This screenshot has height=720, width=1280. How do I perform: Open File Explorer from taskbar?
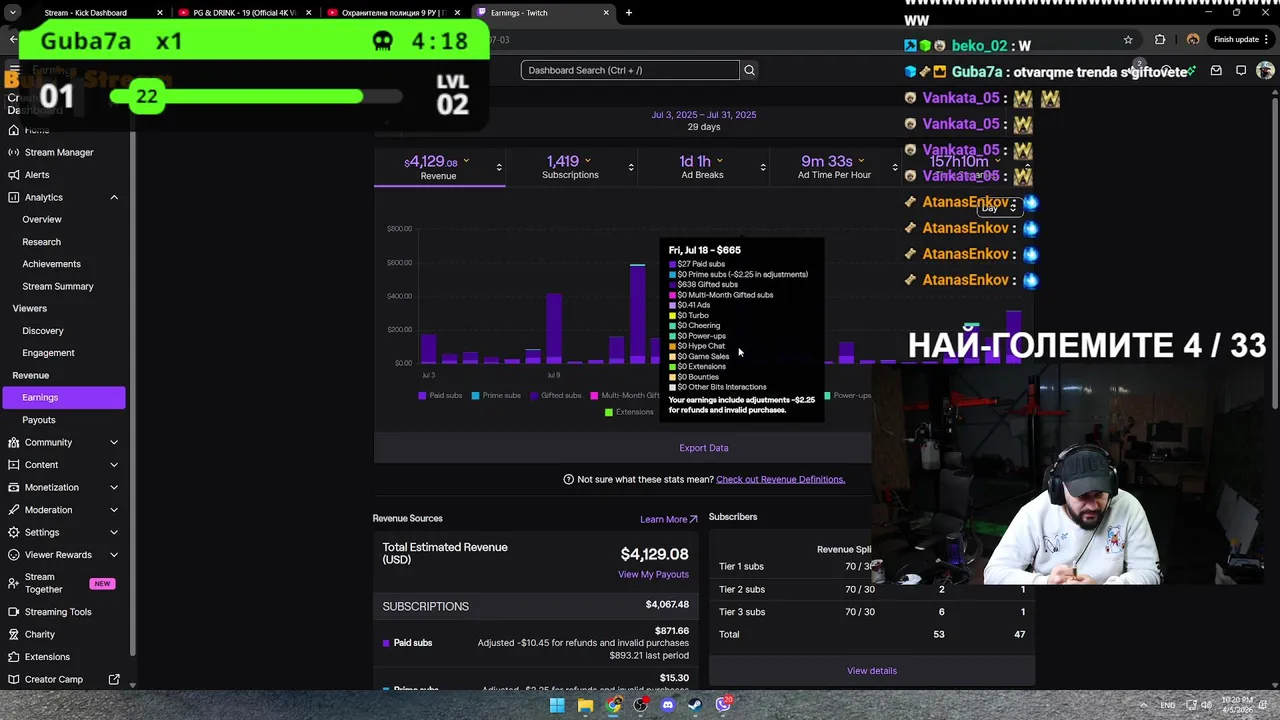pos(585,705)
